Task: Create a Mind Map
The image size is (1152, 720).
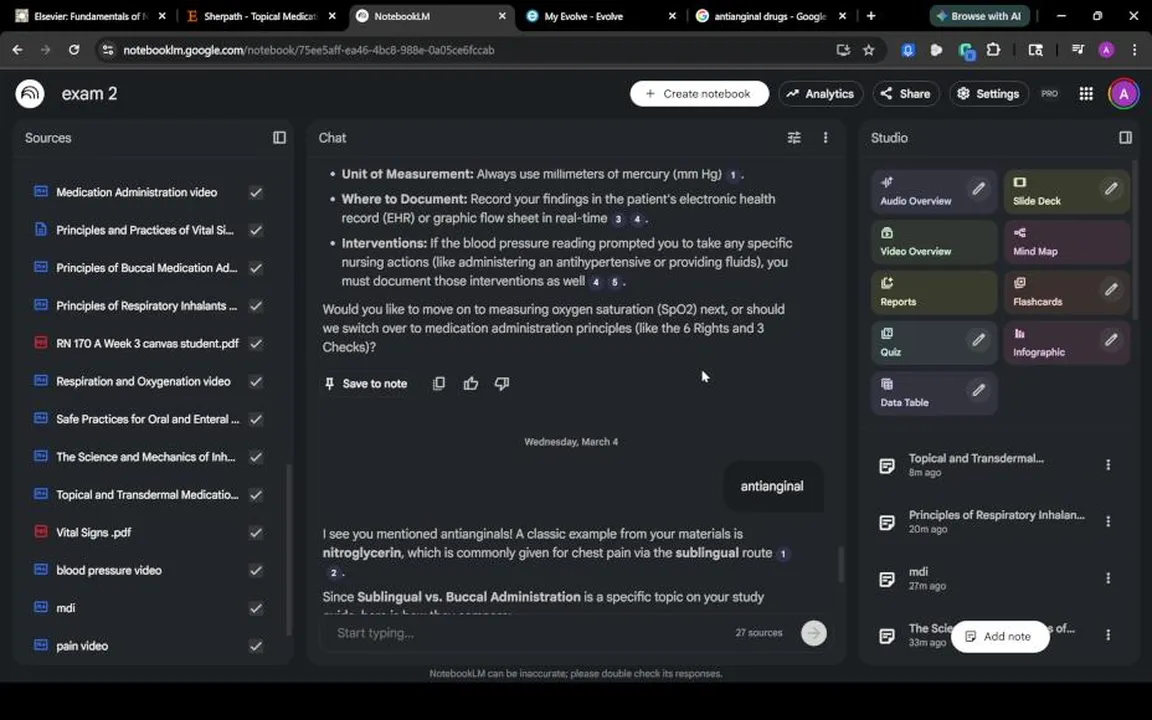Action: click(1066, 242)
